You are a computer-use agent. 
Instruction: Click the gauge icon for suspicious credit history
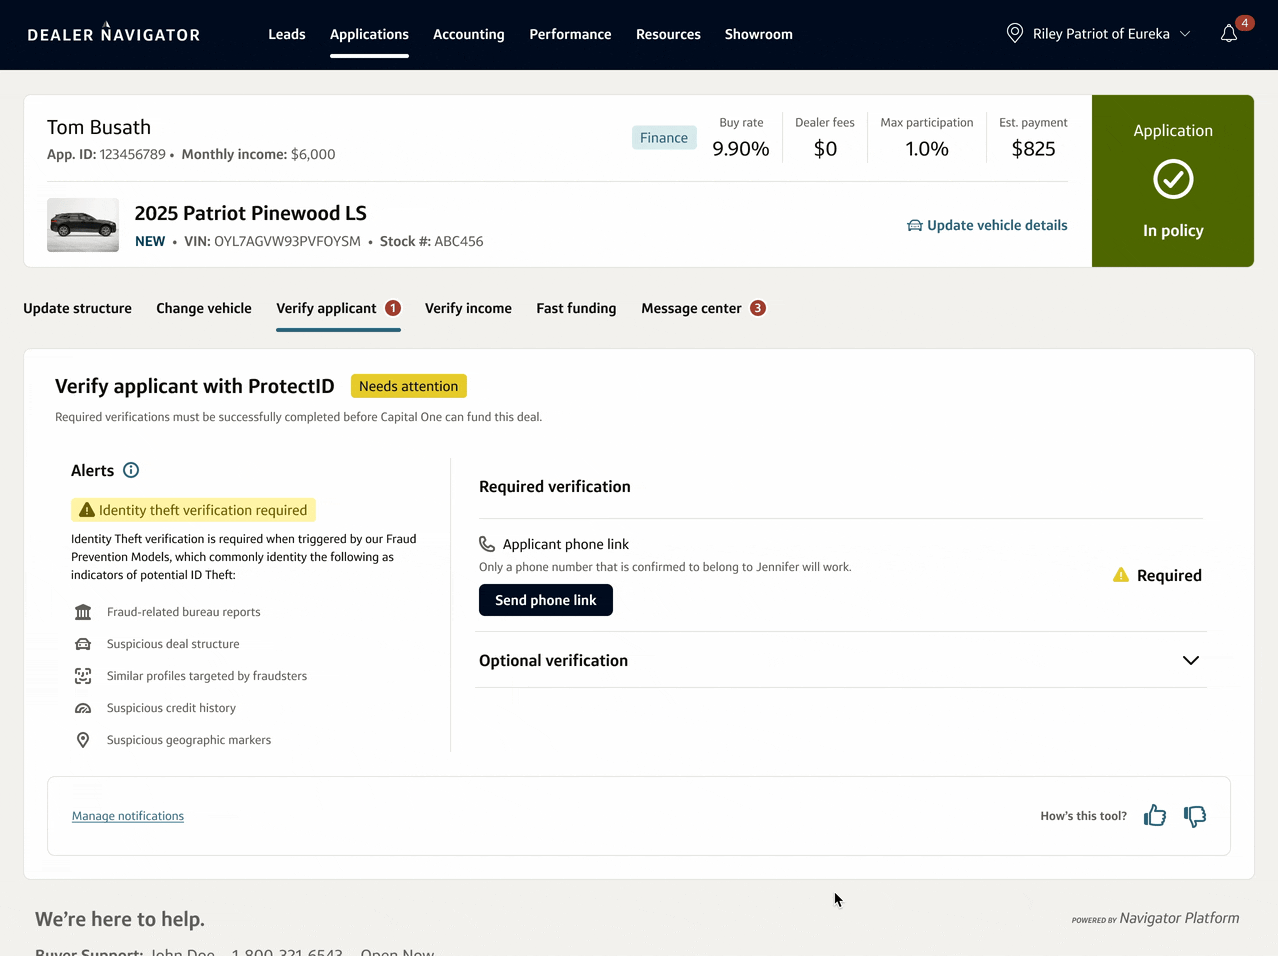[83, 708]
